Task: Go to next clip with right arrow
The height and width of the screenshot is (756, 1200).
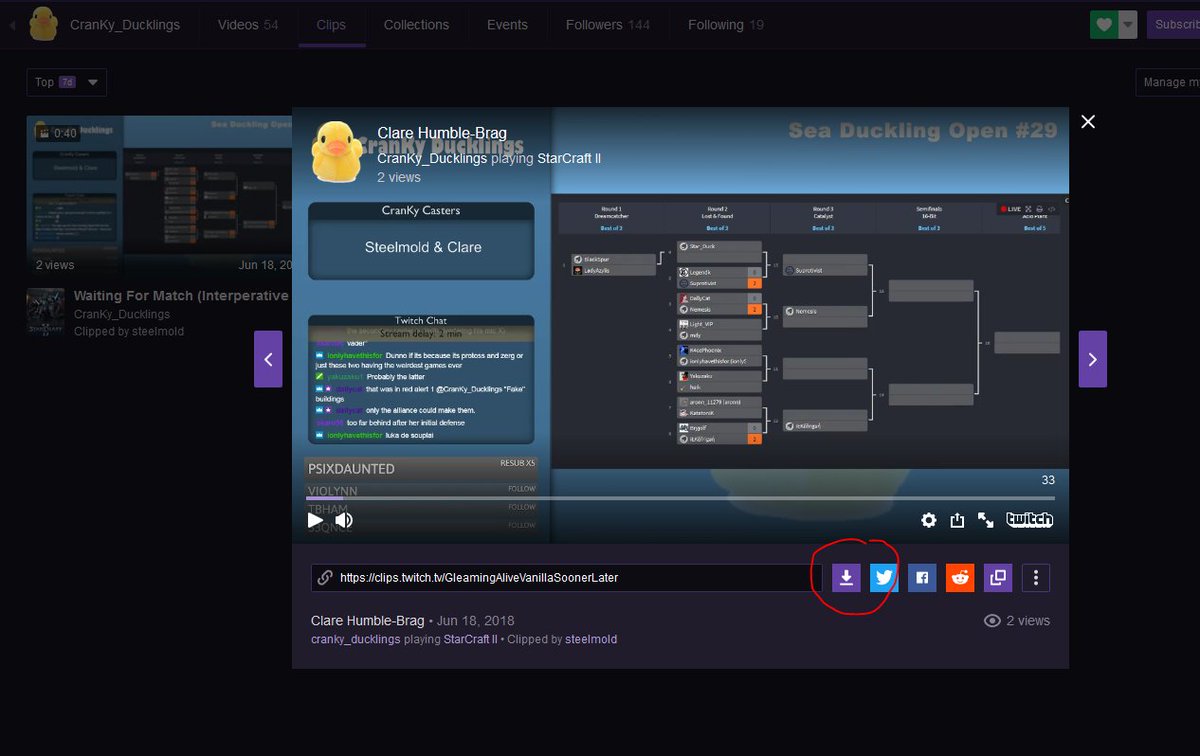Action: point(1092,359)
